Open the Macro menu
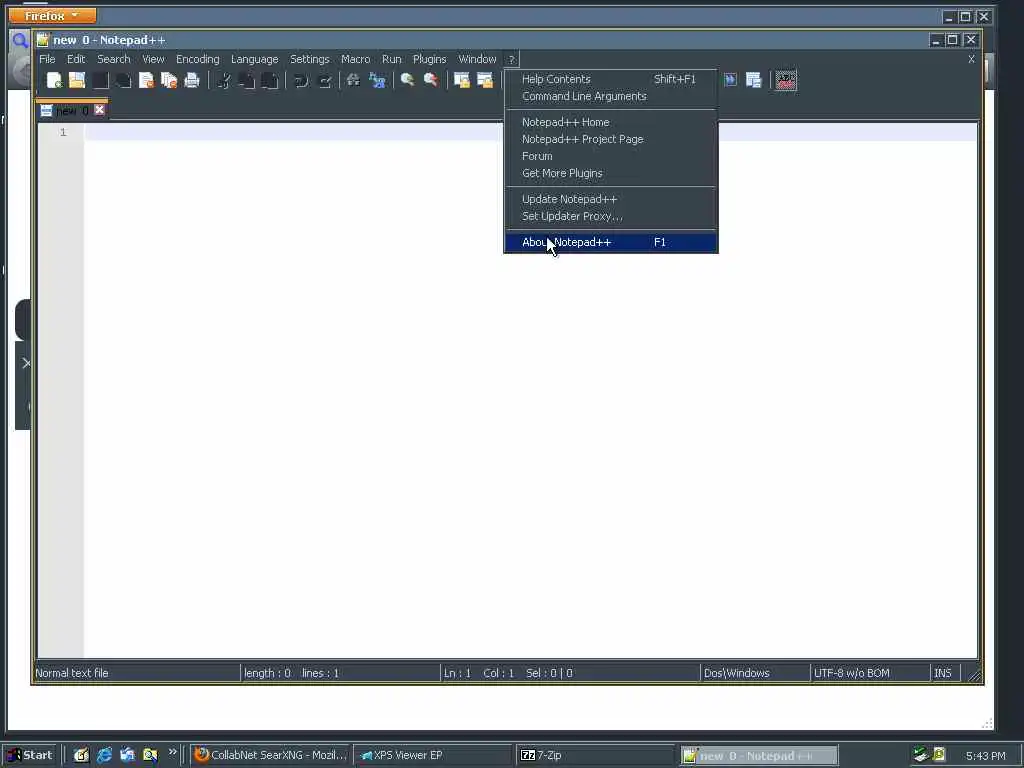The height and width of the screenshot is (768, 1024). (355, 59)
